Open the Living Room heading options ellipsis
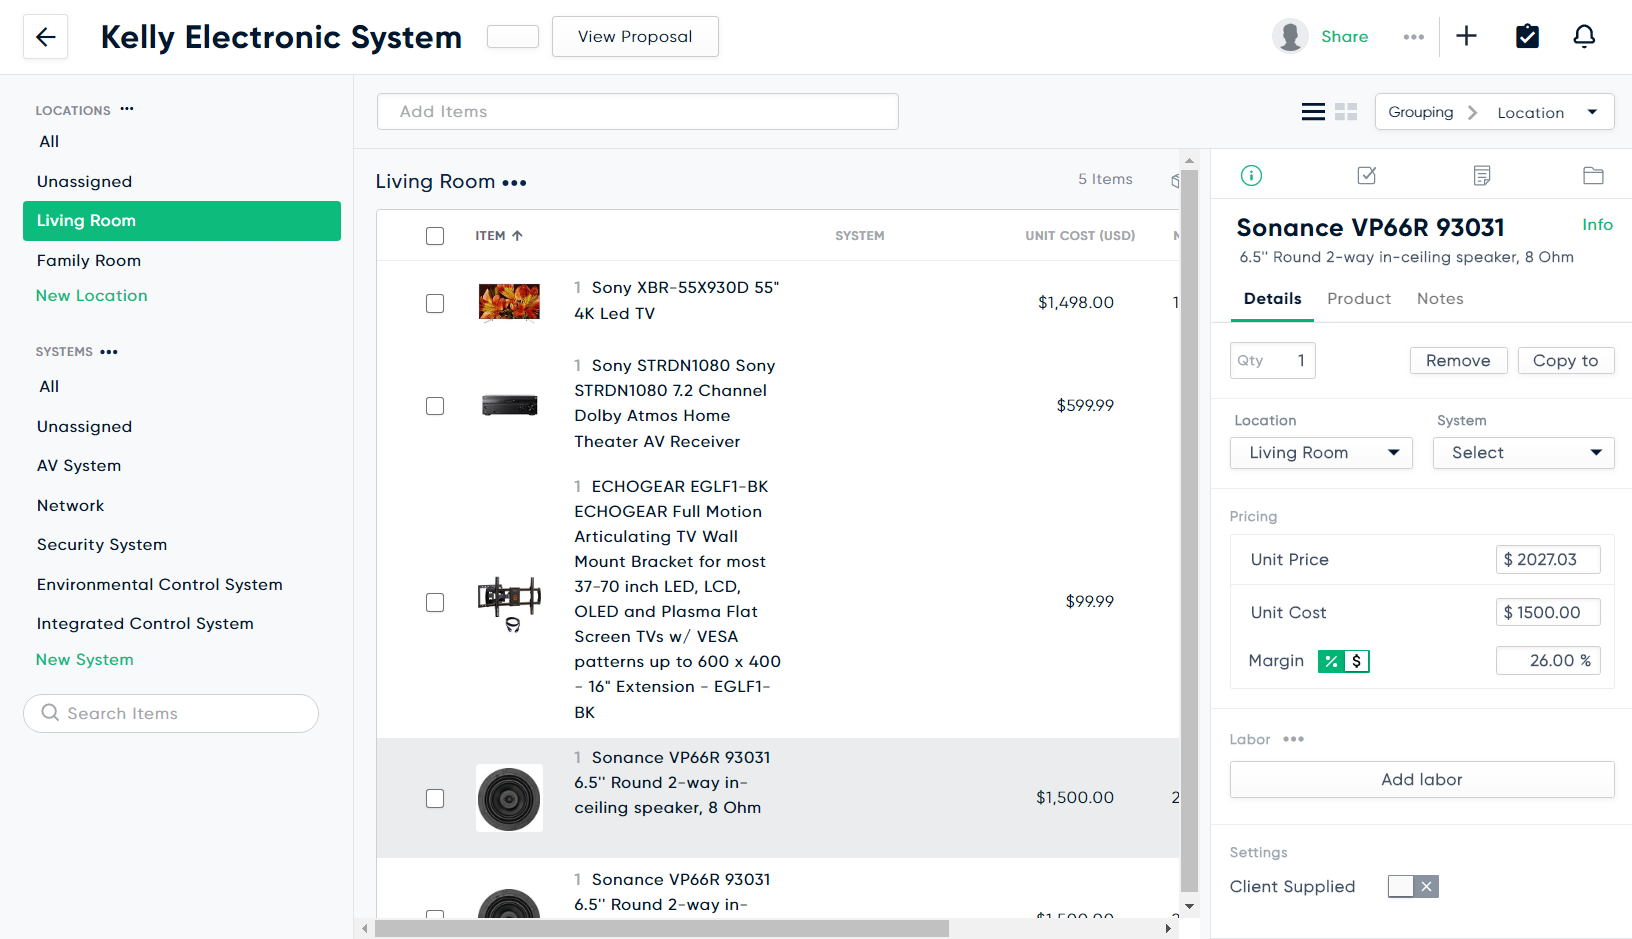1632x939 pixels. pyautogui.click(x=514, y=183)
